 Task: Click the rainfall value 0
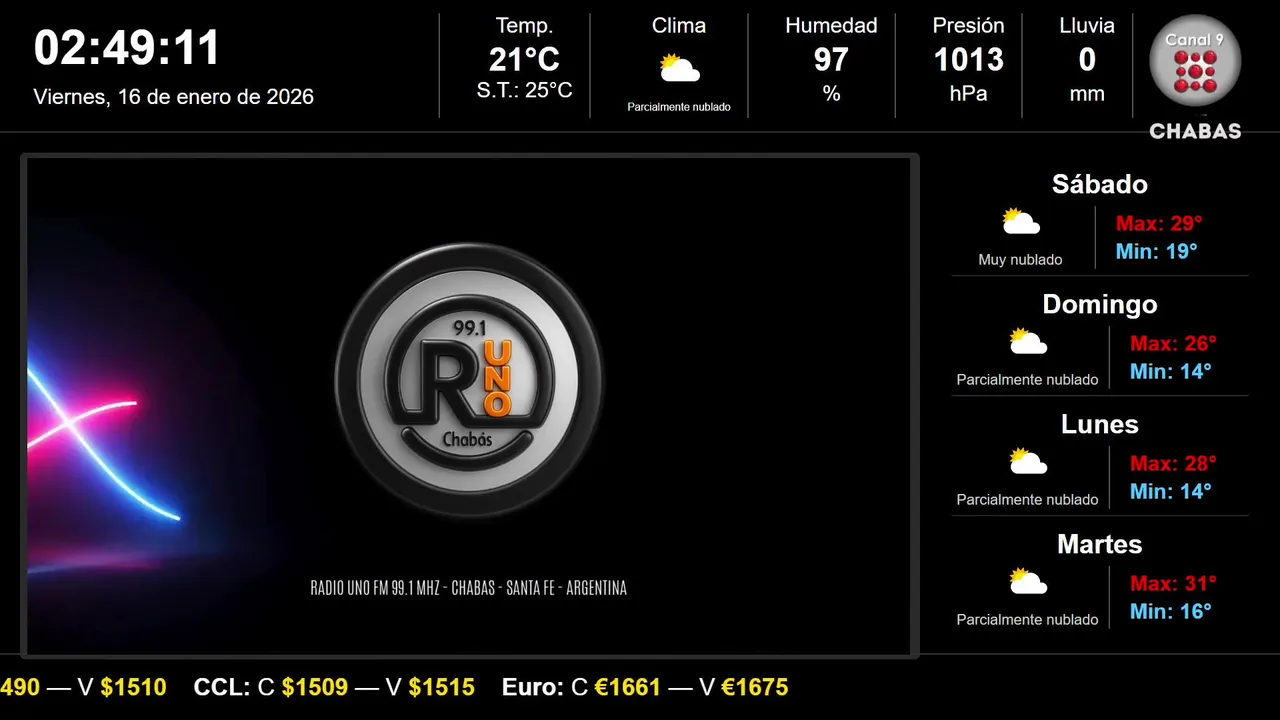(x=1087, y=60)
